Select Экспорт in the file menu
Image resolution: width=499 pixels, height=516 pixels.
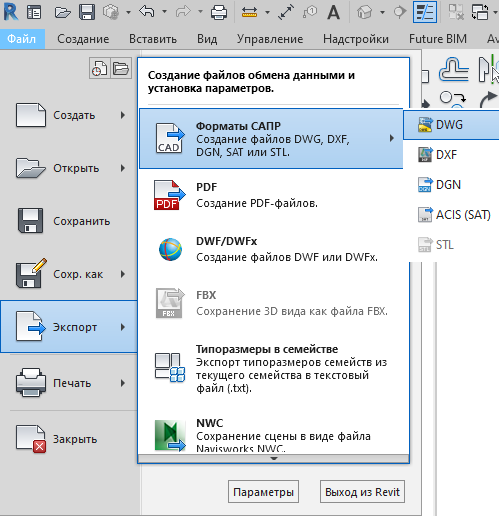click(x=68, y=327)
